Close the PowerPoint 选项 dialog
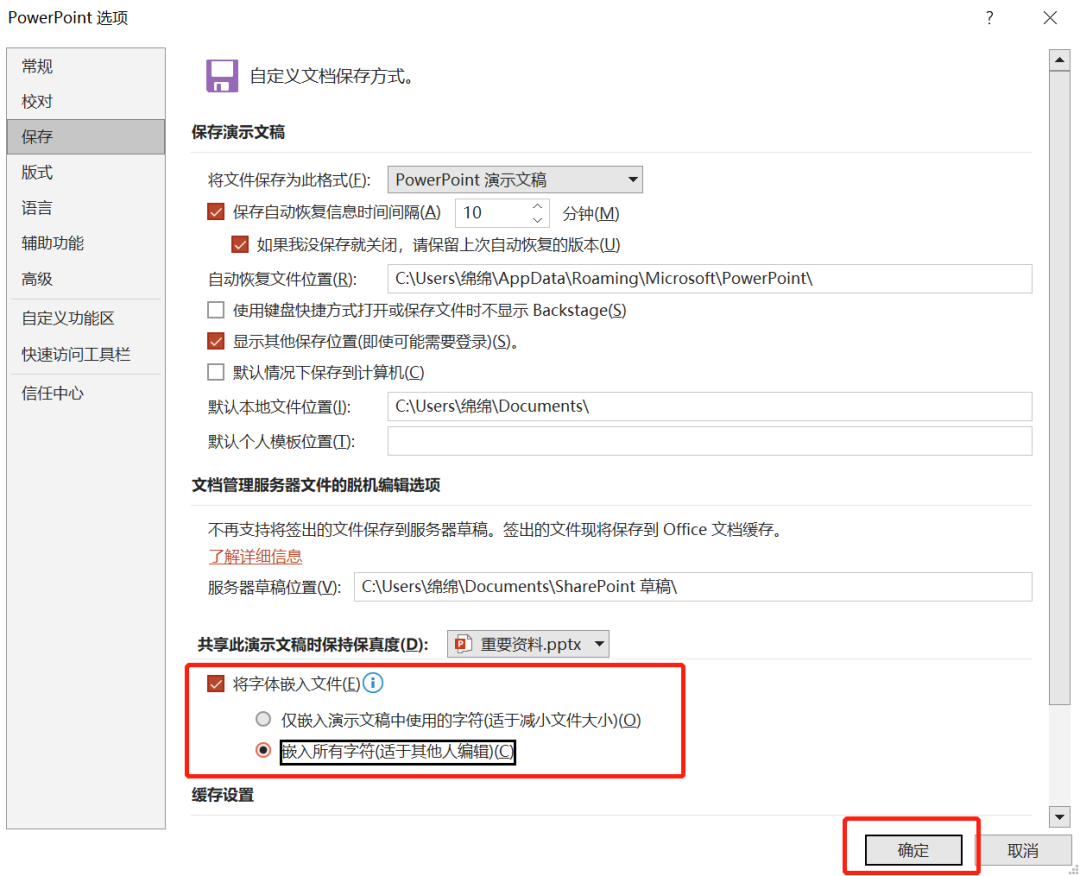The image size is (1080, 876). [1050, 18]
